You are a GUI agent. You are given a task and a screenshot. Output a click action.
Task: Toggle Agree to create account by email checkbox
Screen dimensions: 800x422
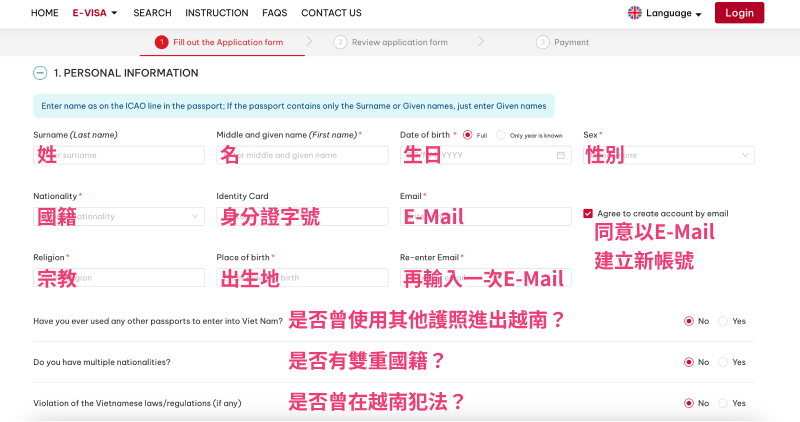pyautogui.click(x=588, y=213)
